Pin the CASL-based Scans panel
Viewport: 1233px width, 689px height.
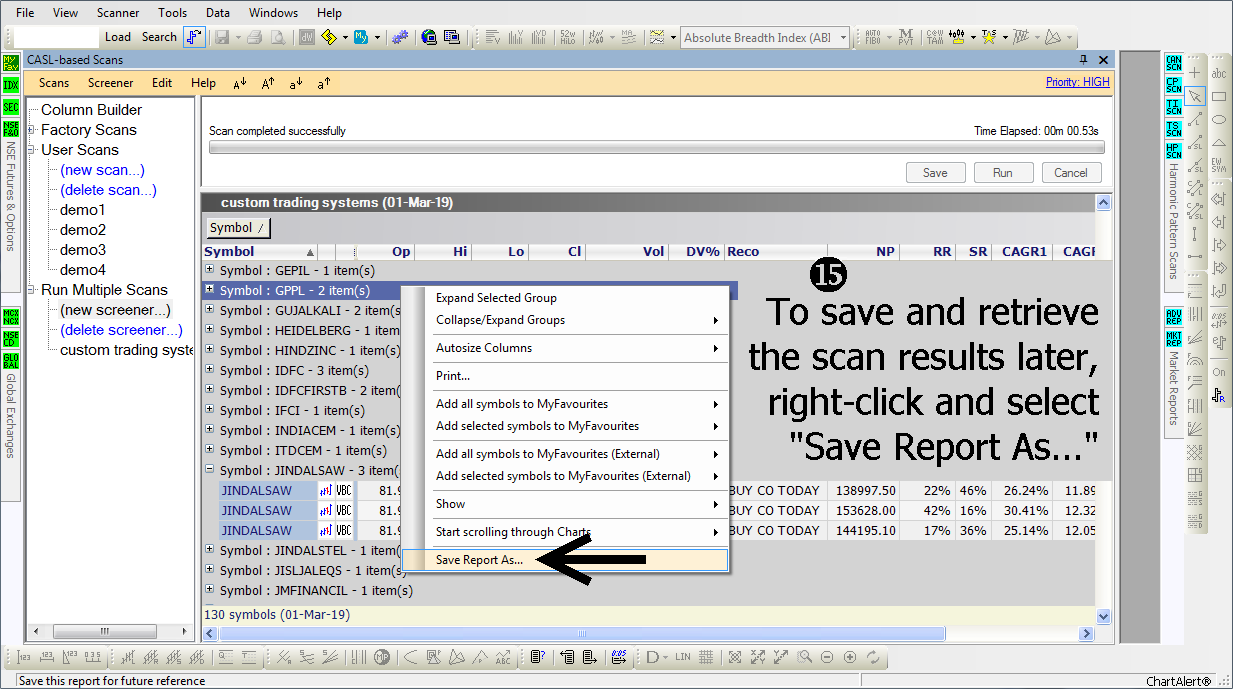[1084, 60]
